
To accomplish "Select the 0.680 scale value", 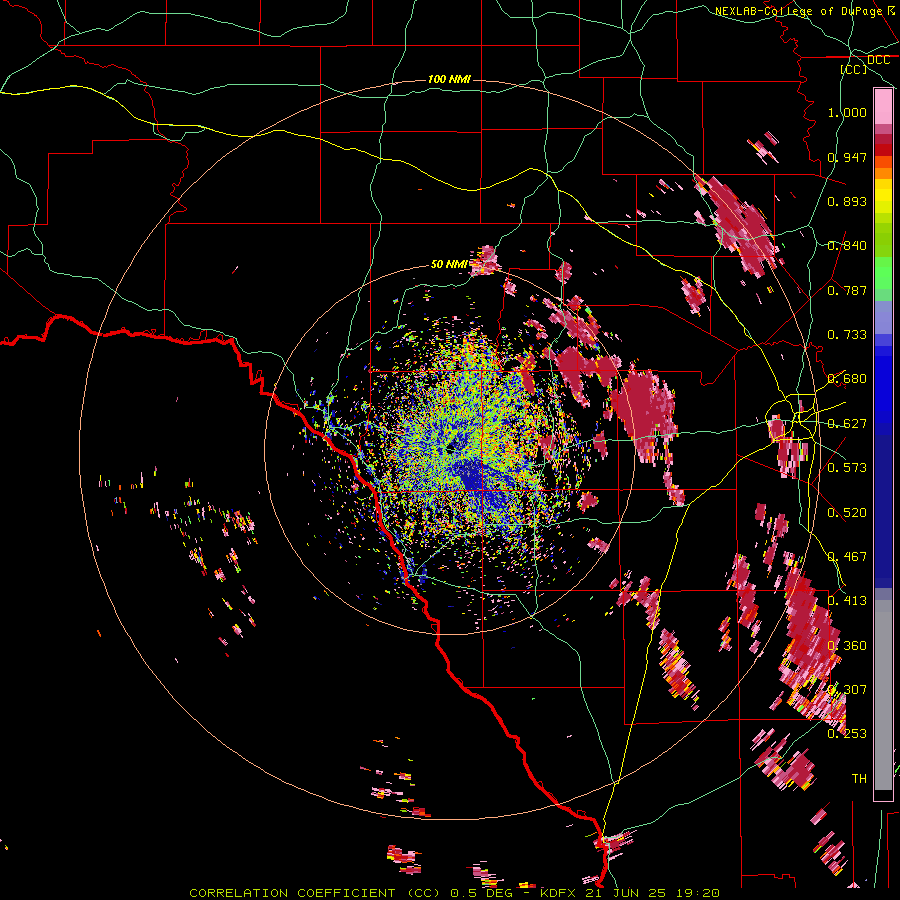I will (847, 379).
